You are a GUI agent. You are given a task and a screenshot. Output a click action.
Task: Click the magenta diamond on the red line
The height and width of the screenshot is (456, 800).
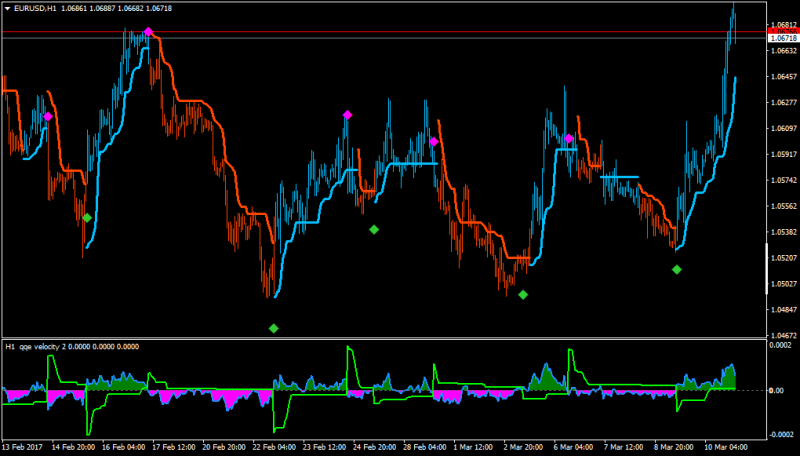coord(148,32)
